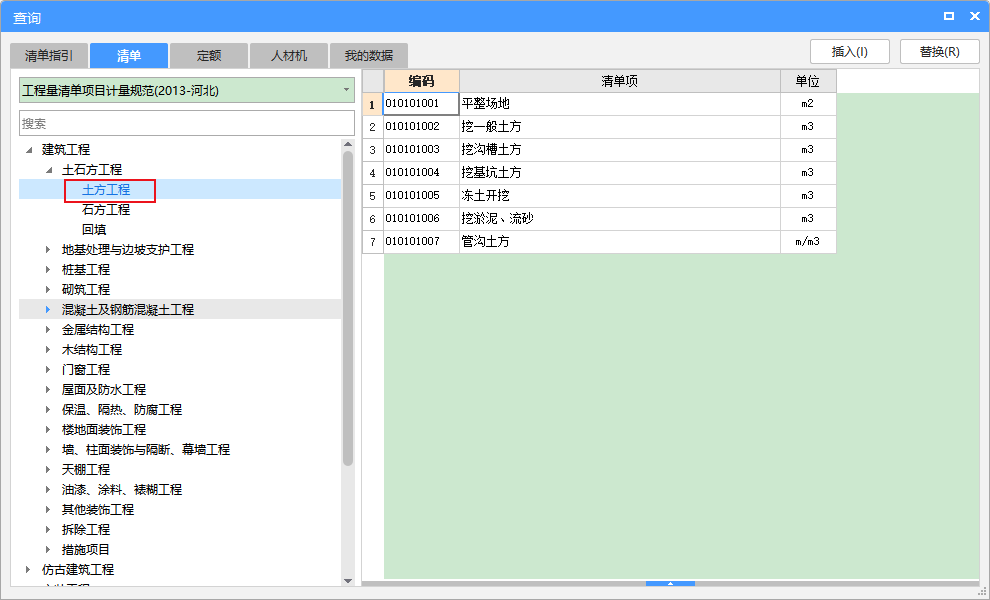
Task: Select the 土石方工程 tree label
Action: (x=92, y=170)
